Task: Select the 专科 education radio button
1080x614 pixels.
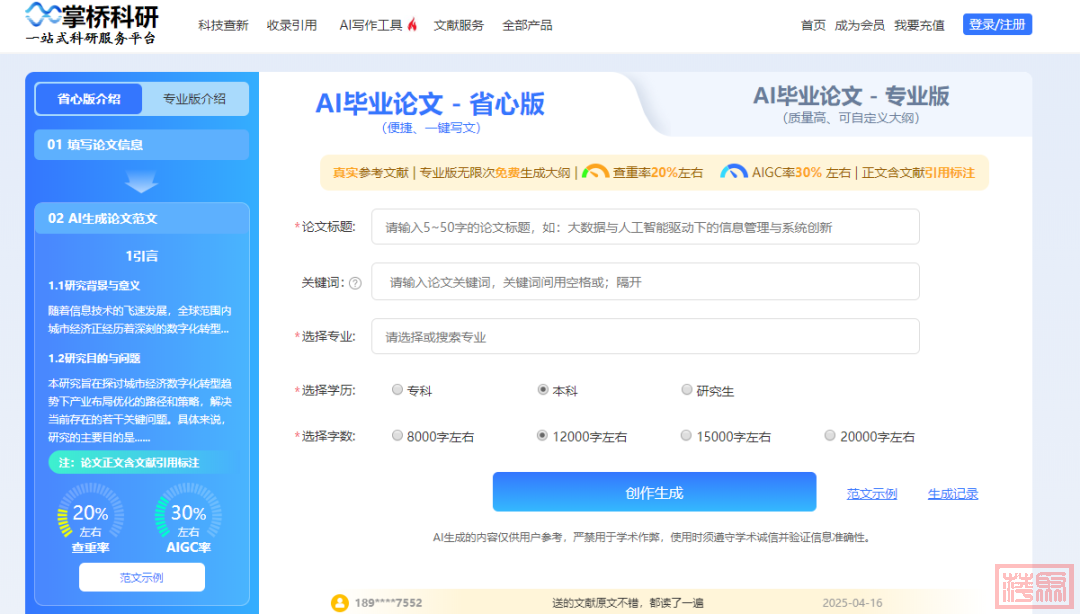Action: tap(397, 390)
